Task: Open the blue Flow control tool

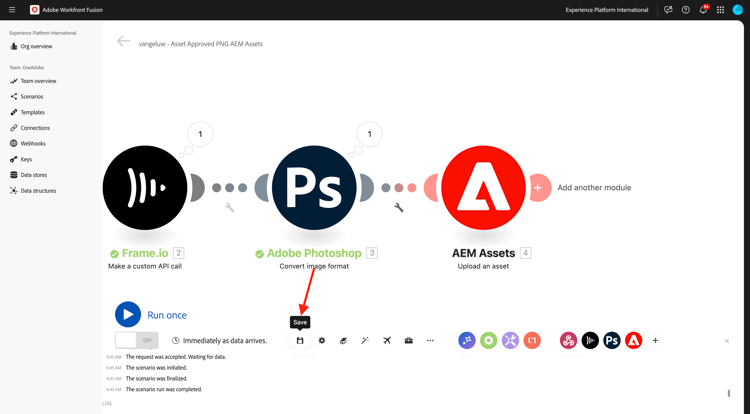Action: [467, 340]
